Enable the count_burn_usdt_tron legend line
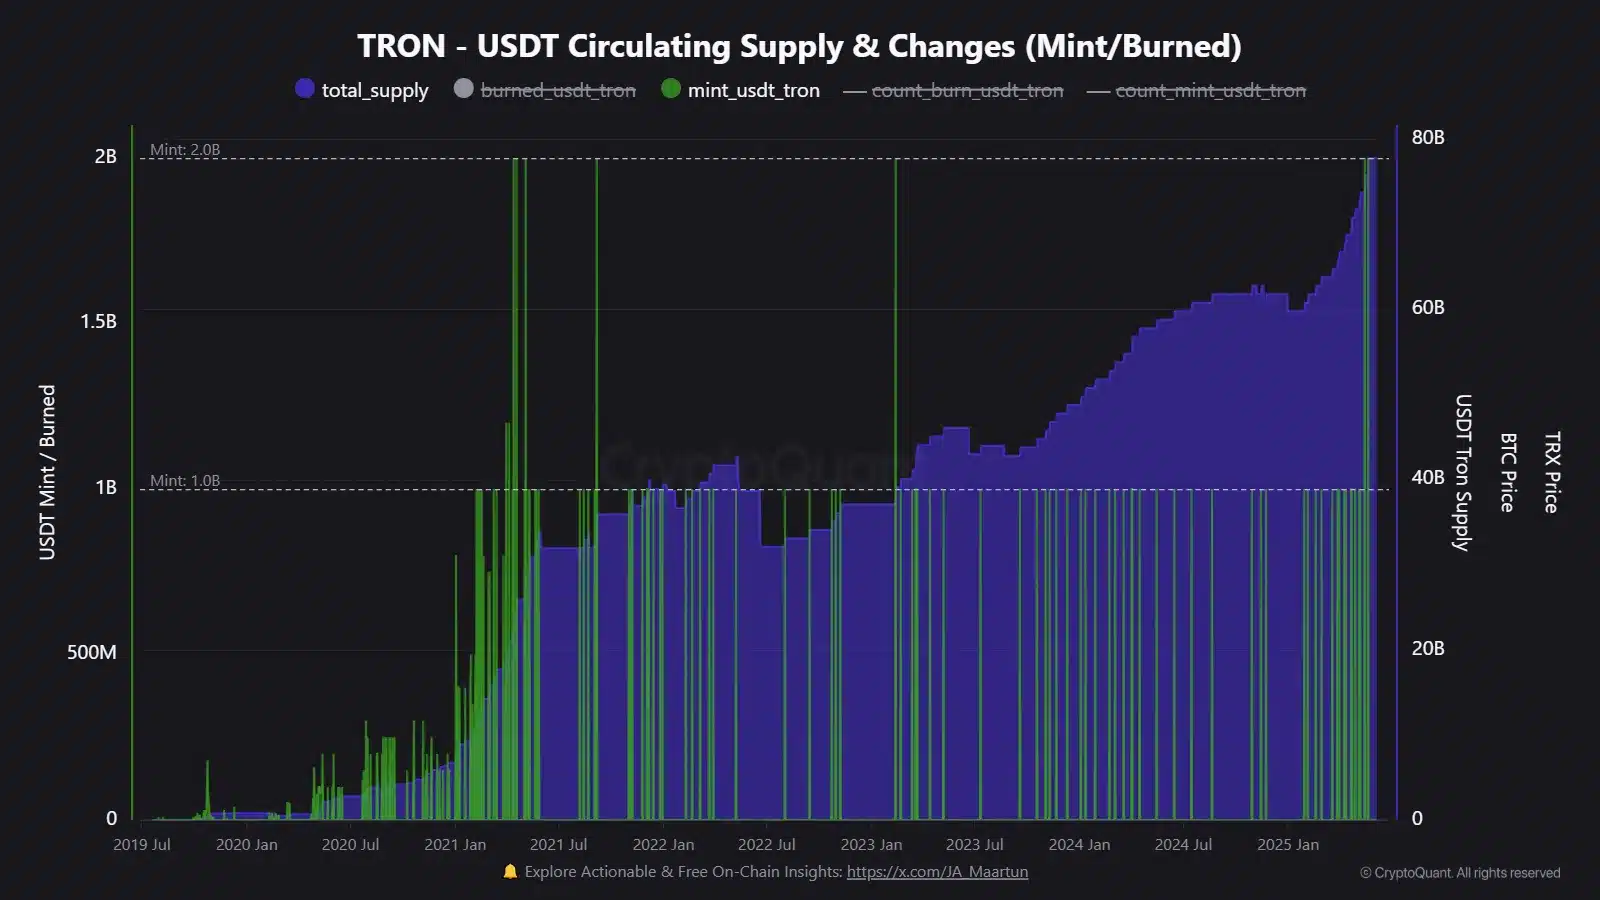 click(x=953, y=91)
